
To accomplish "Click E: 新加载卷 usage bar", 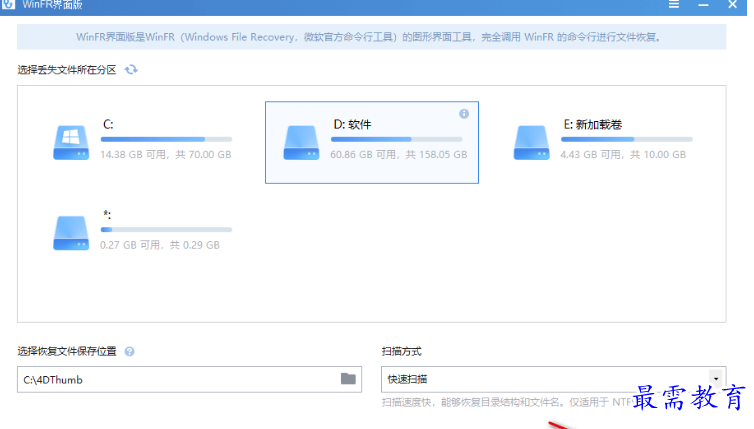I will 627,139.
